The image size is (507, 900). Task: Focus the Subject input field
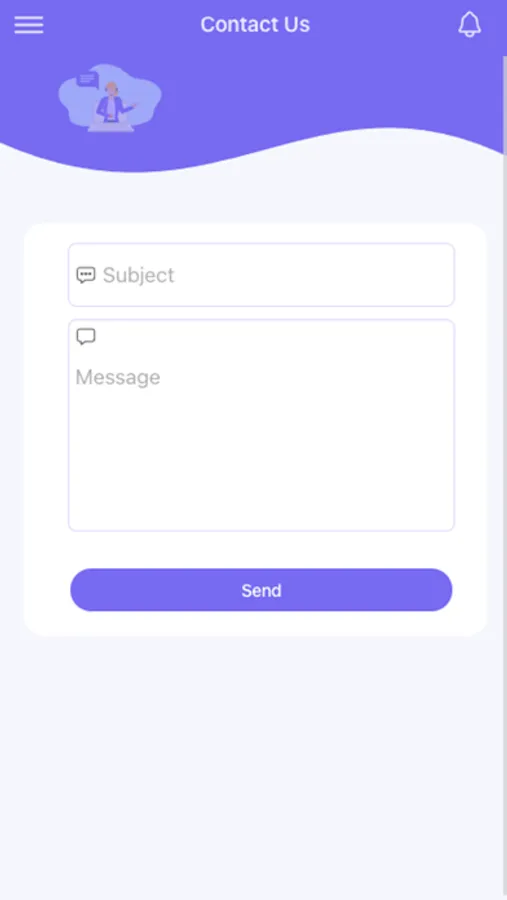[261, 275]
